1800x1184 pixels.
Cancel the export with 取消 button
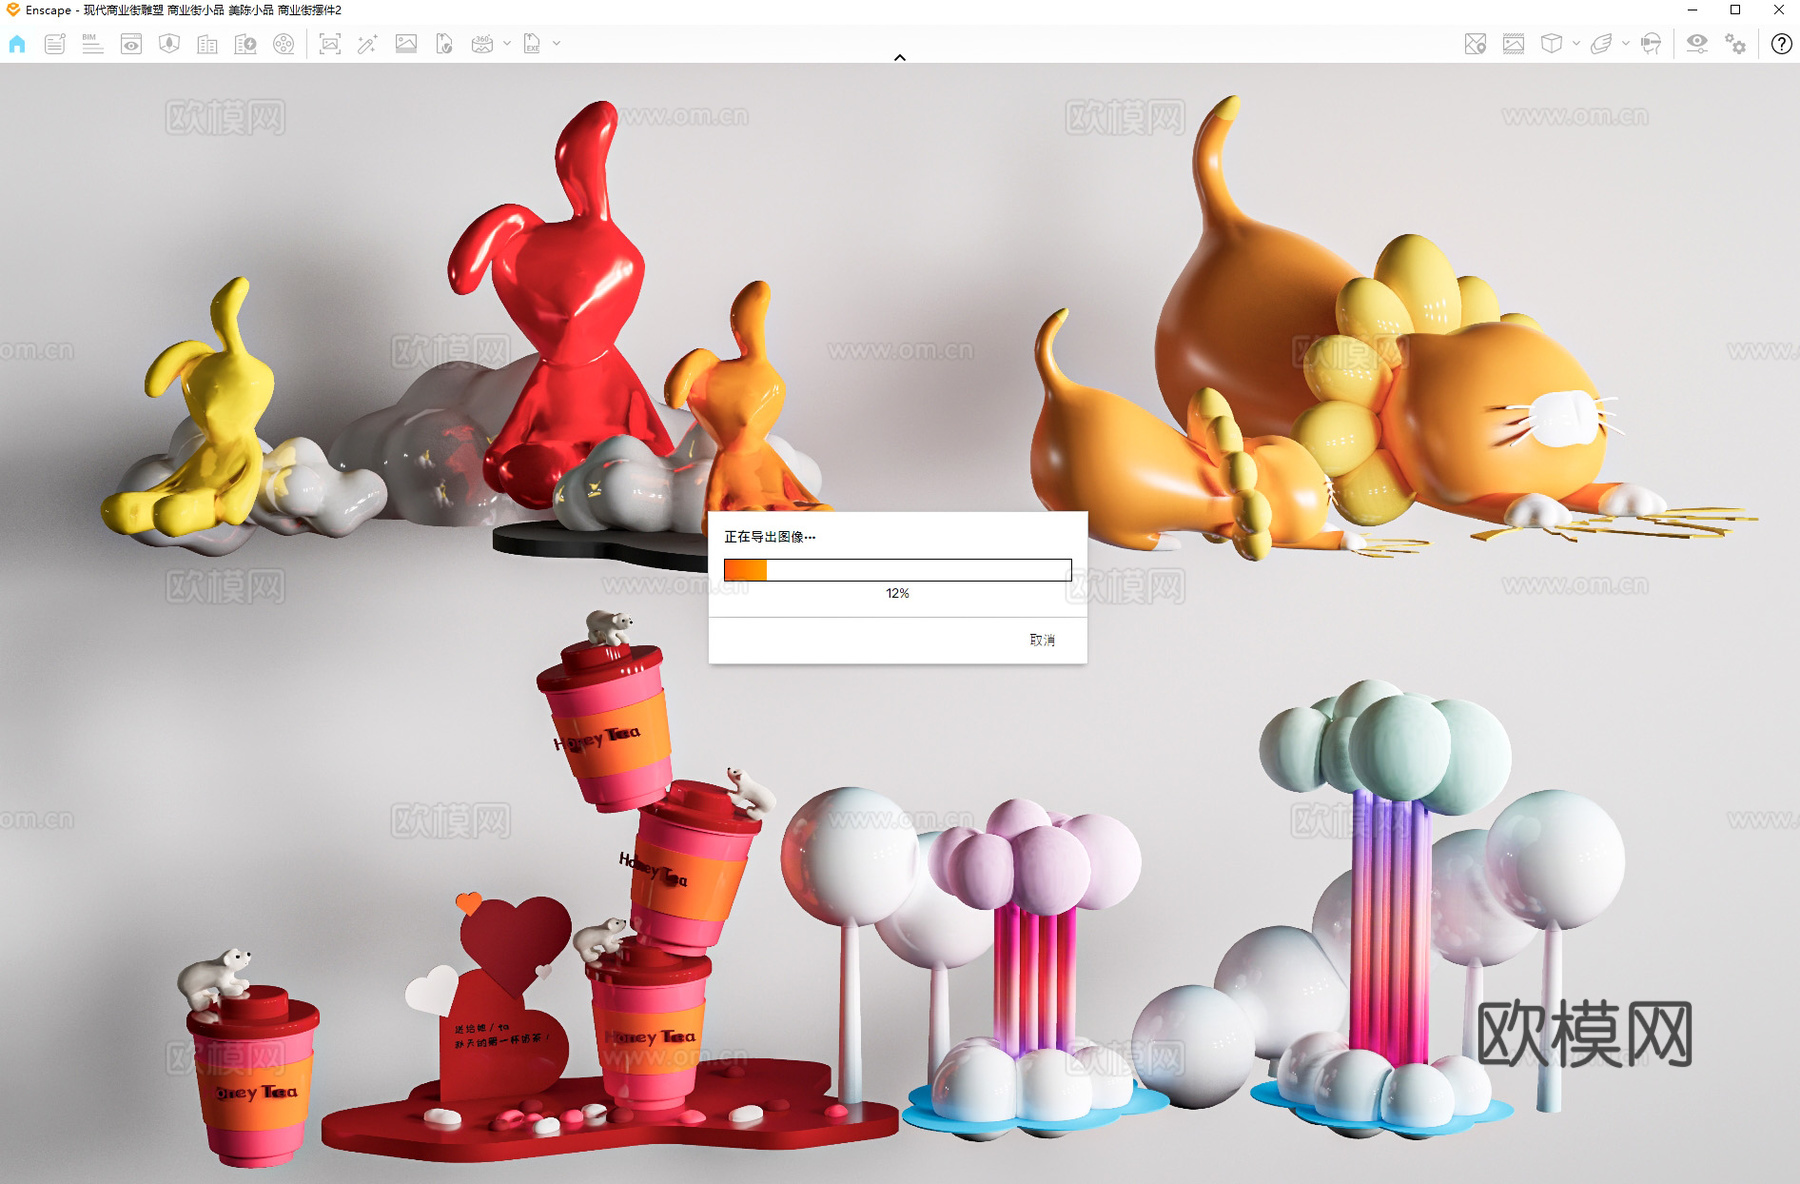pos(1042,640)
